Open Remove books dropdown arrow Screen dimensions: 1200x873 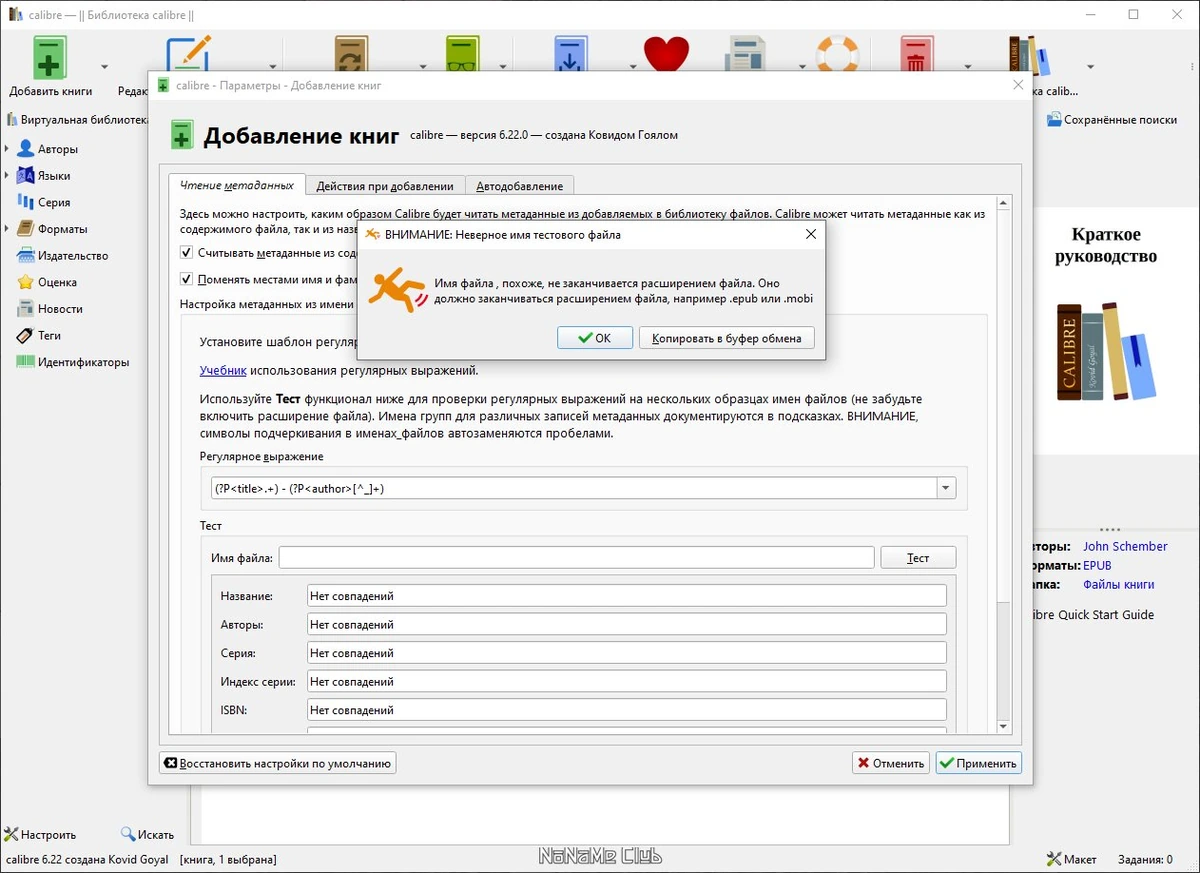(969, 68)
